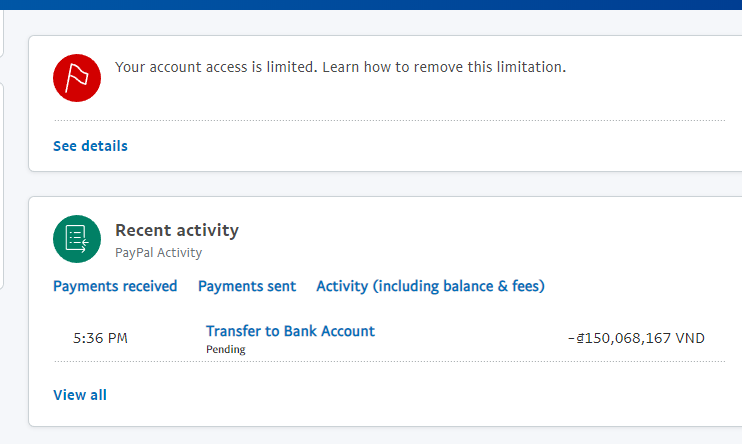Click the Pending status label

point(225,350)
